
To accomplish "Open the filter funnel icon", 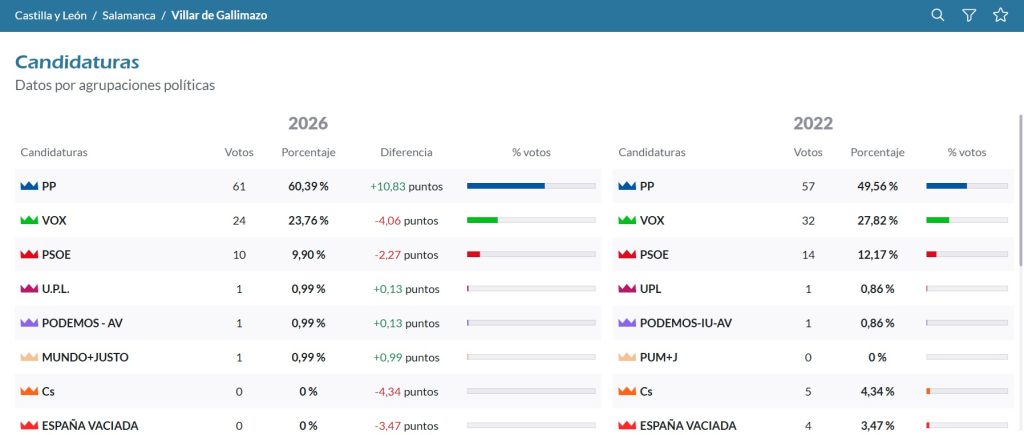I will click(x=969, y=15).
